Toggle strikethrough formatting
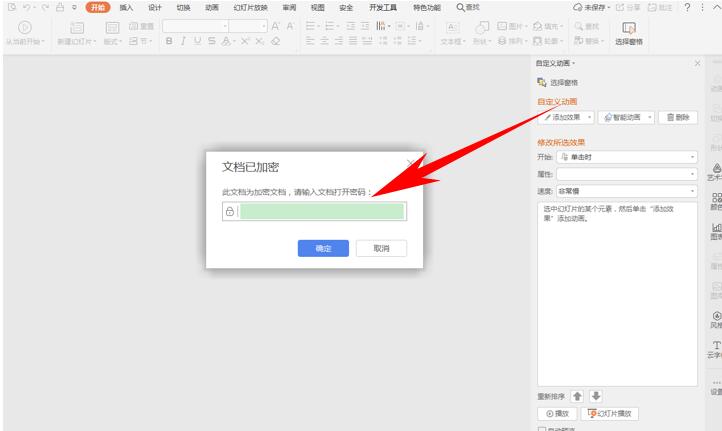This screenshot has height=431, width=722. pos(211,41)
